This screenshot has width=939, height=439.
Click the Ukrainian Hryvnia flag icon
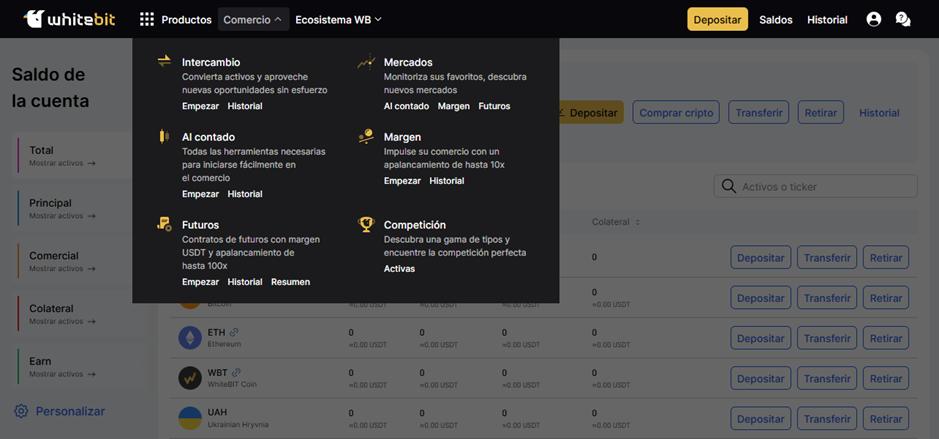click(190, 418)
